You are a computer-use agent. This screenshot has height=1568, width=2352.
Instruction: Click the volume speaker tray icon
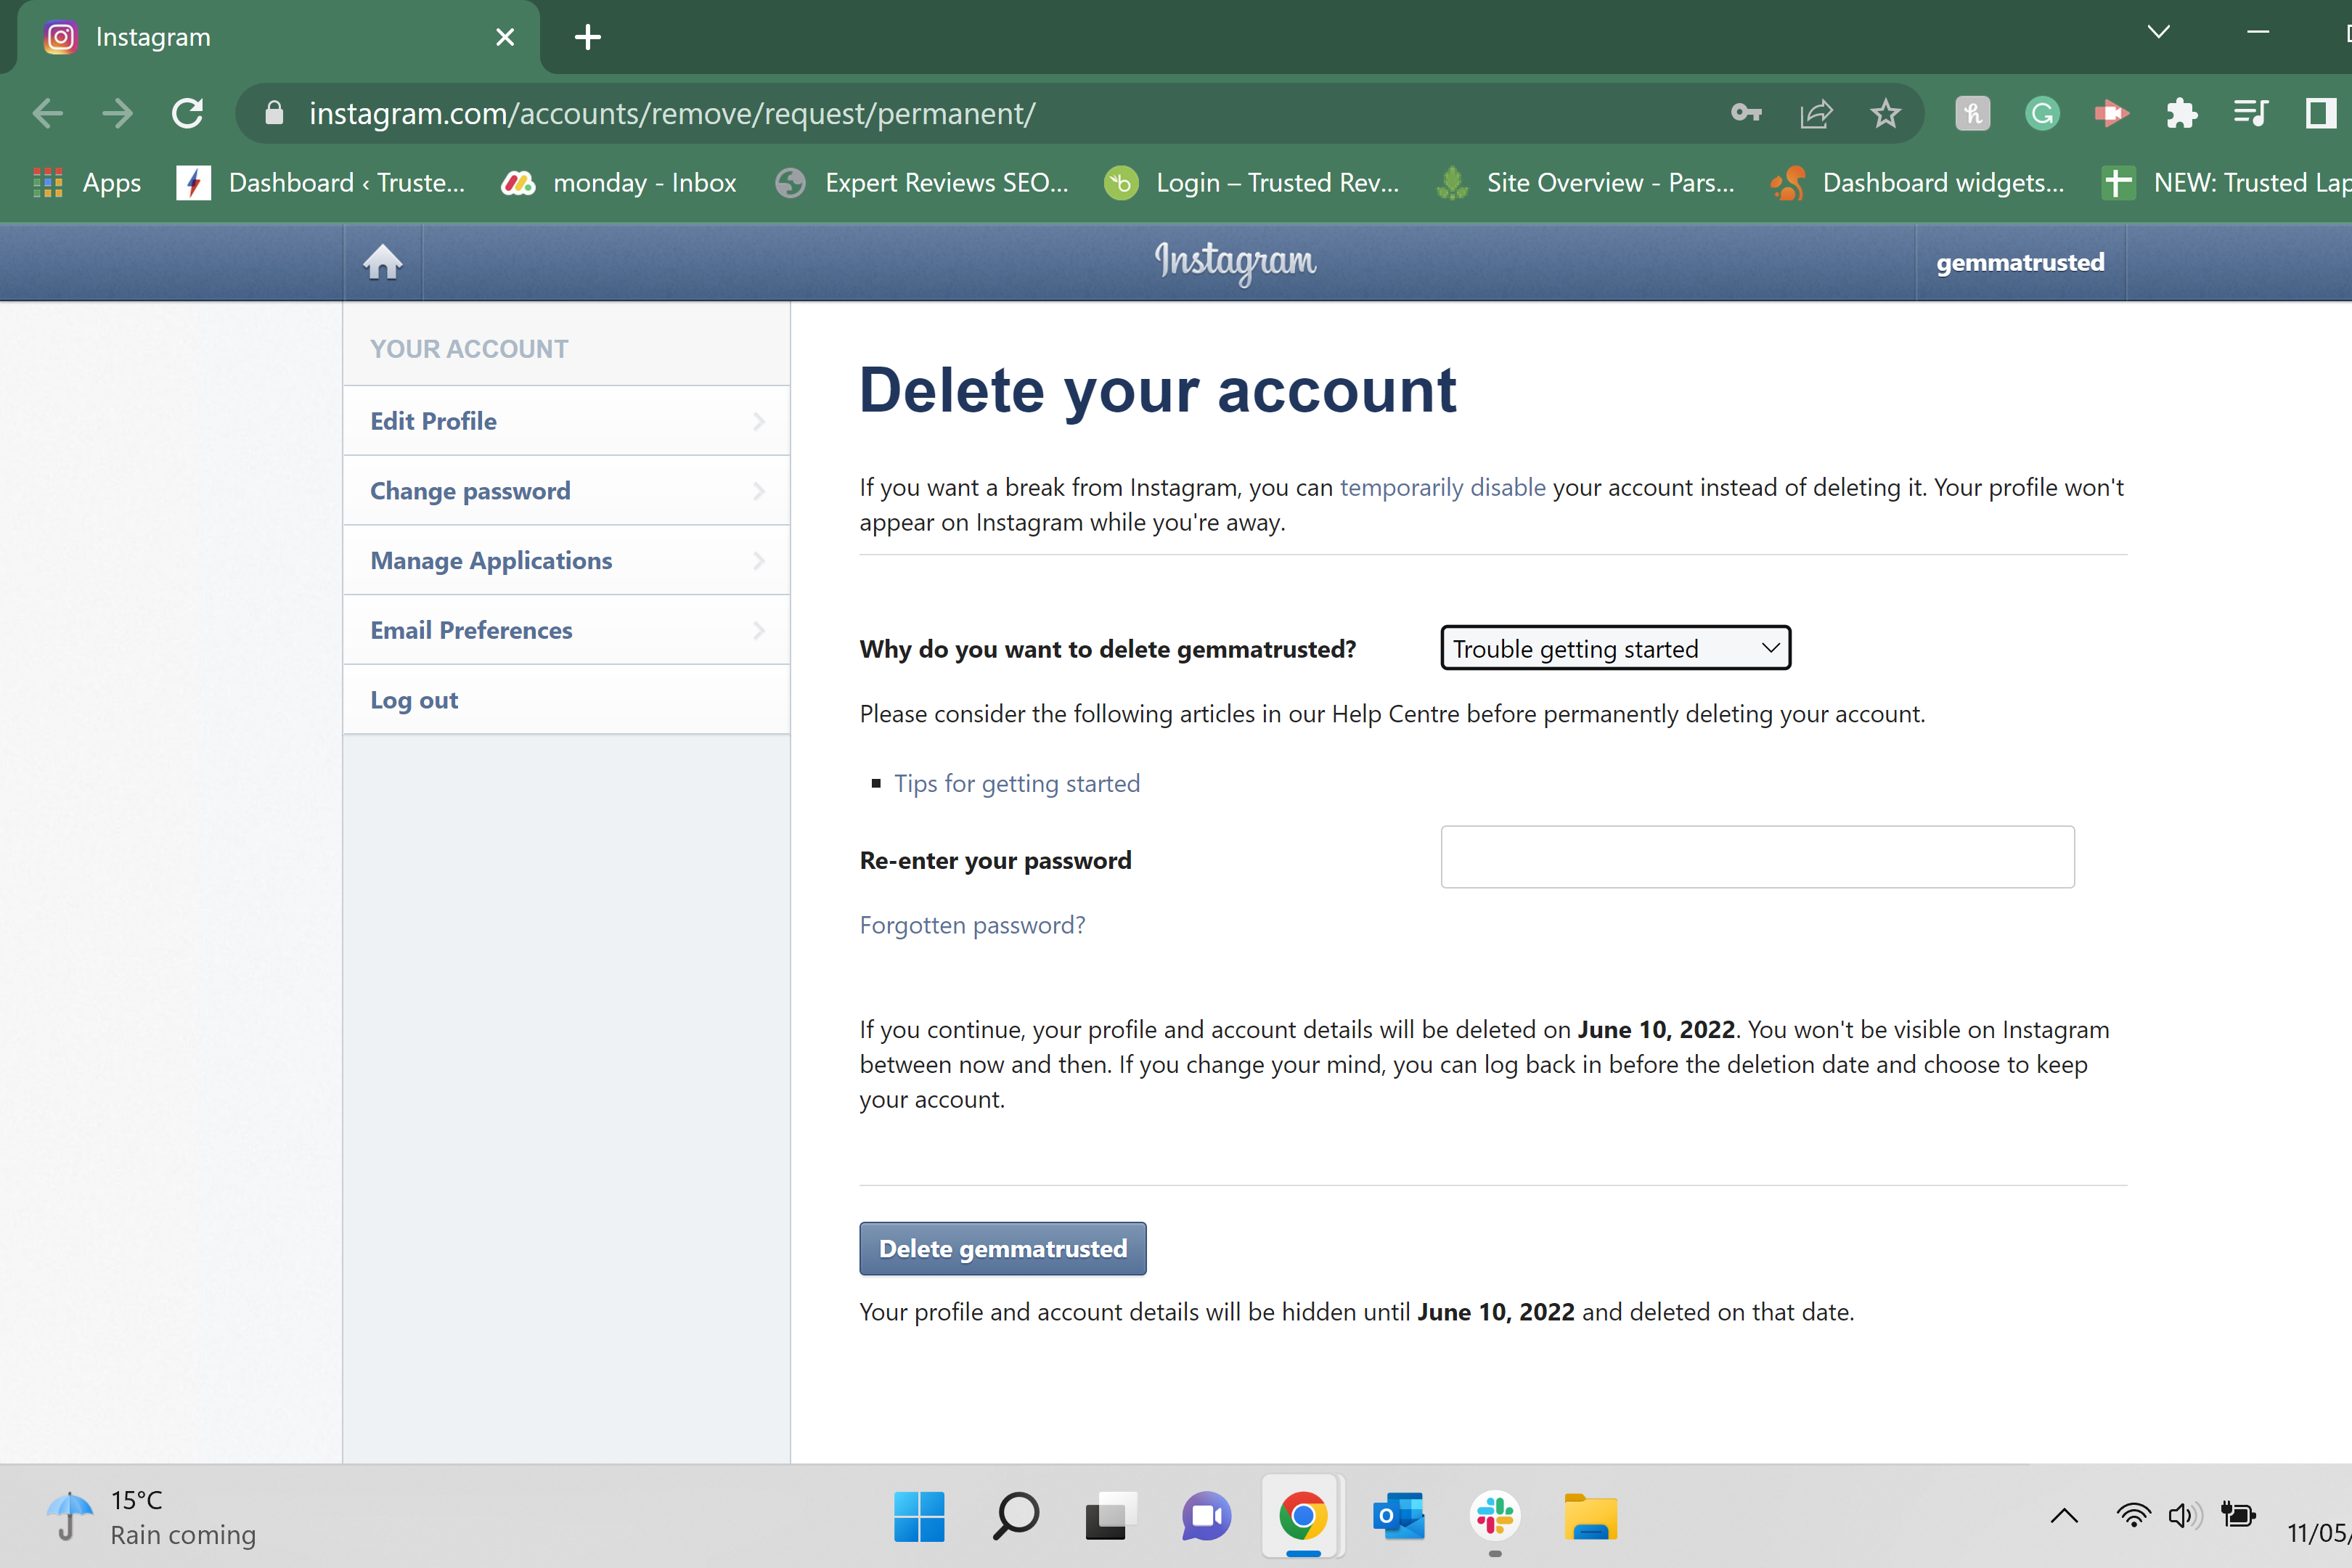coord(2185,1516)
